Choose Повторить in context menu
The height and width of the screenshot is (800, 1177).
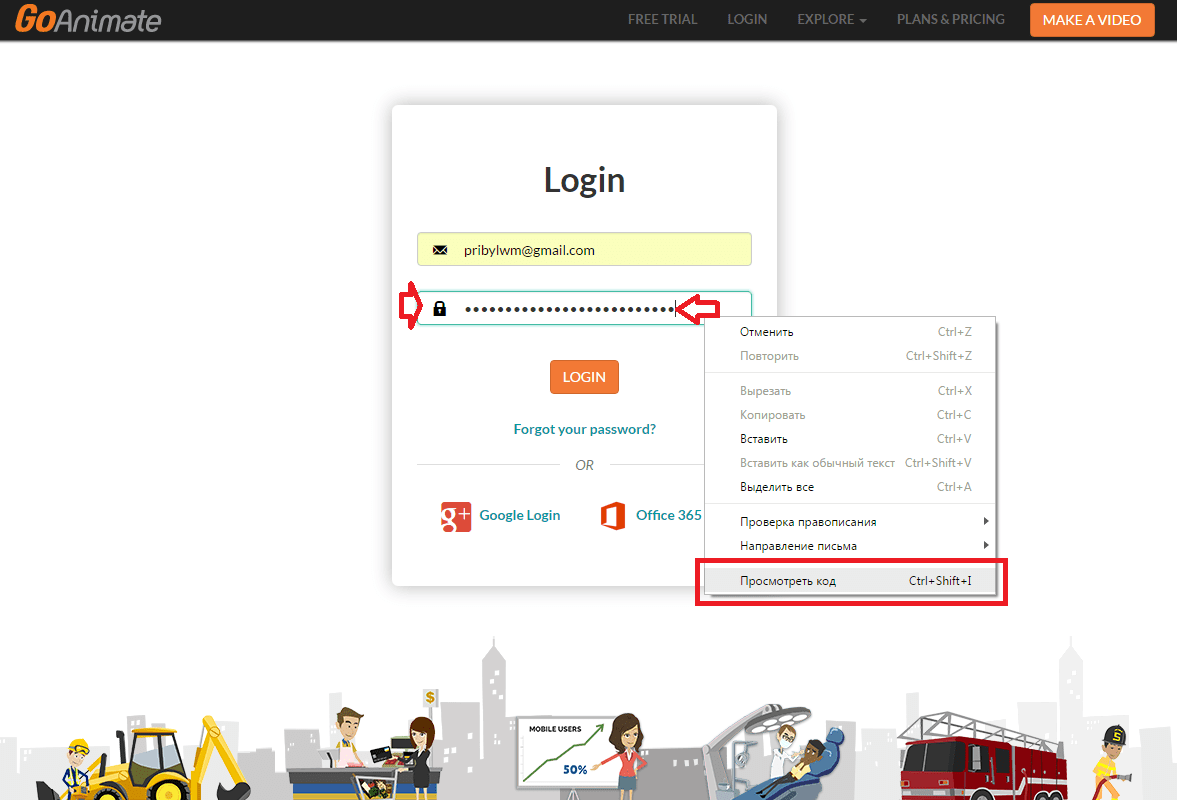click(850, 356)
